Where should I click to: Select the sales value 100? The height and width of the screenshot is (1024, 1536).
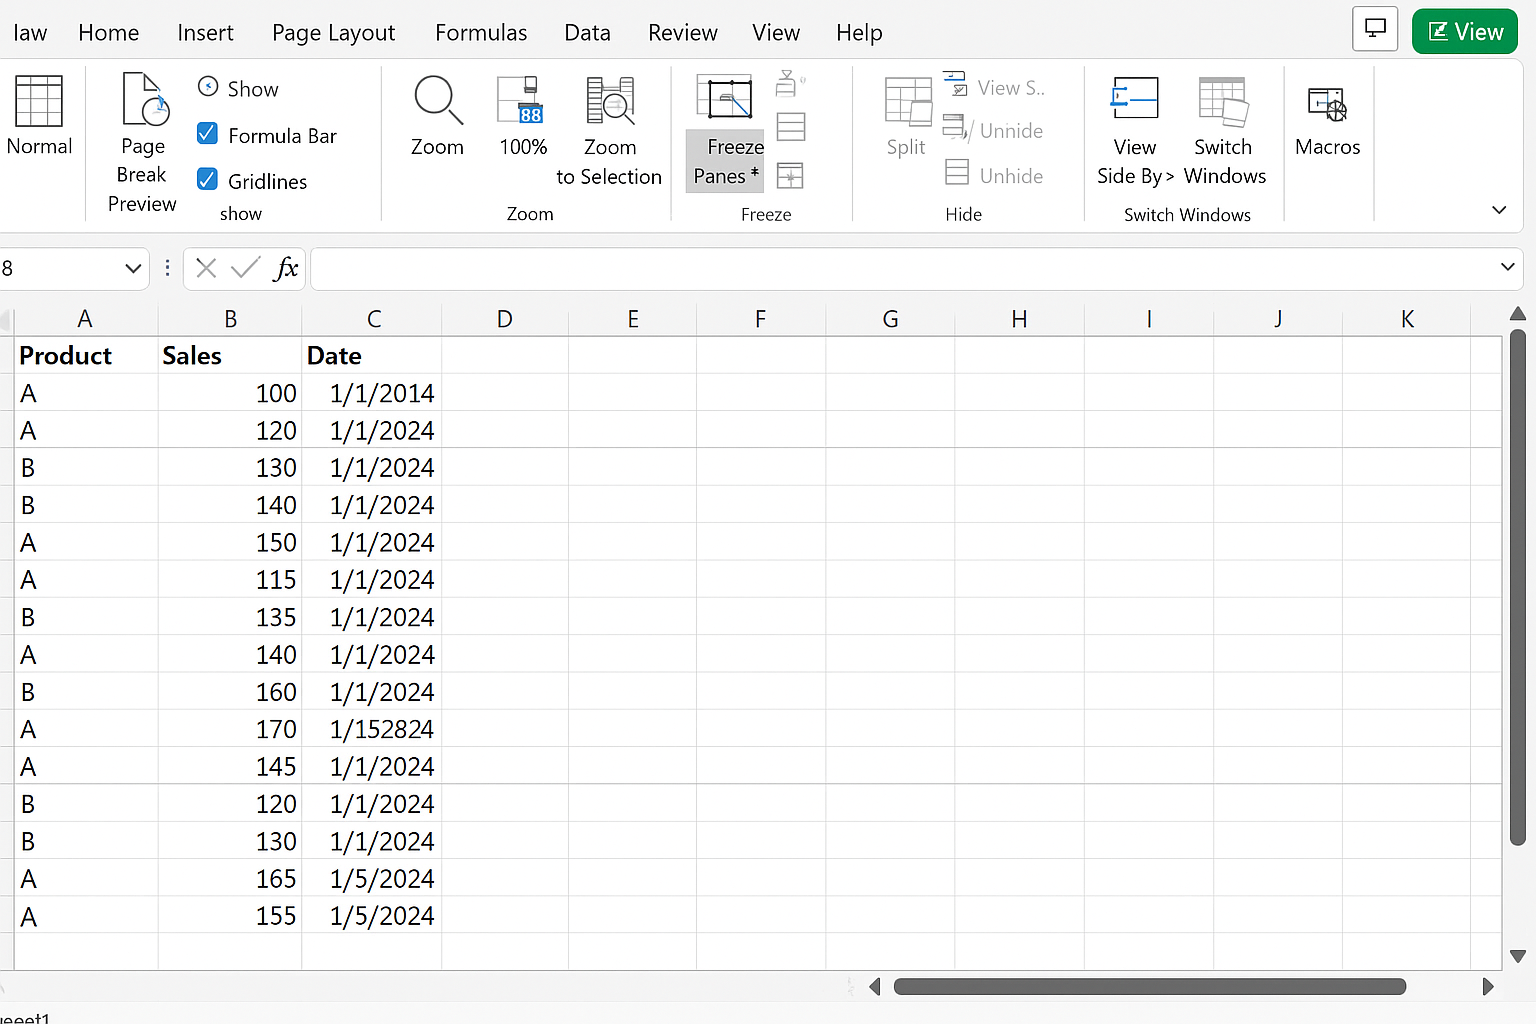pos(230,393)
